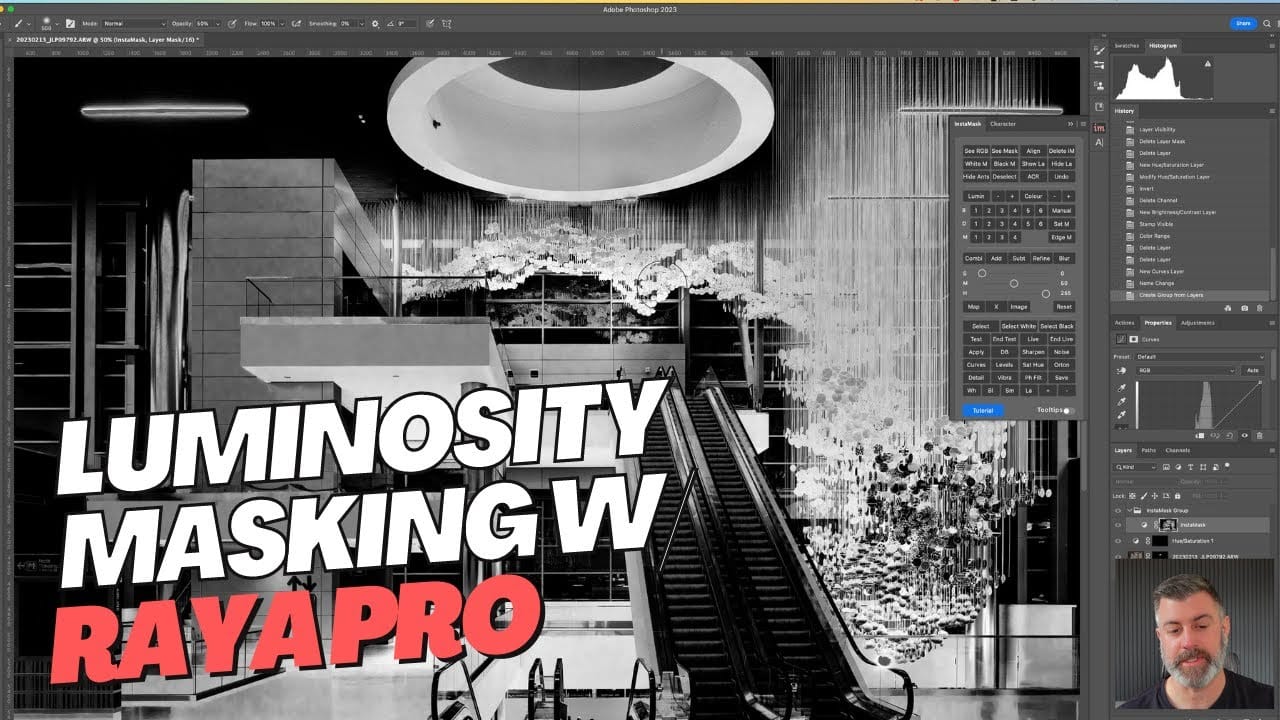1280x720 pixels.
Task: Click the lock all padlock icon
Action: click(1178, 496)
